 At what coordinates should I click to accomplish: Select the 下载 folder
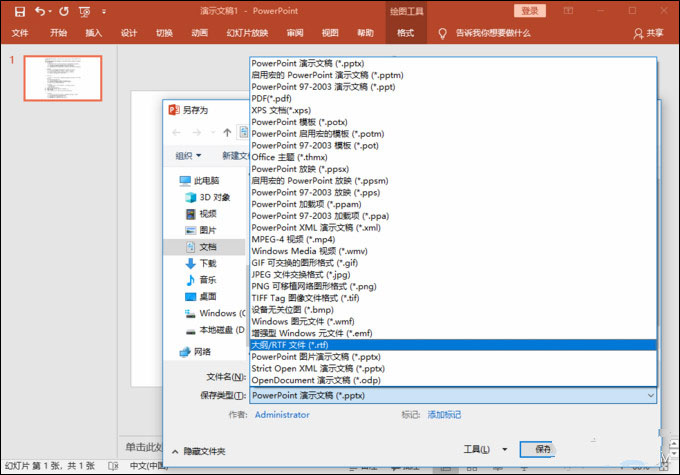click(x=201, y=263)
